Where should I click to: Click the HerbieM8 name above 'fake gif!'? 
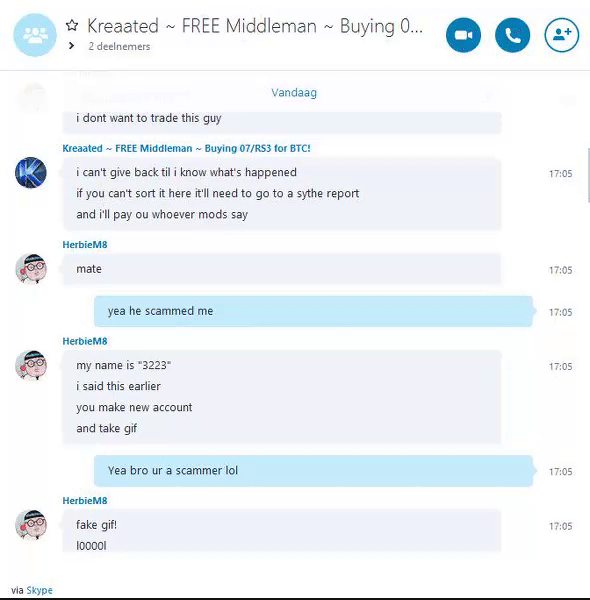pos(85,501)
